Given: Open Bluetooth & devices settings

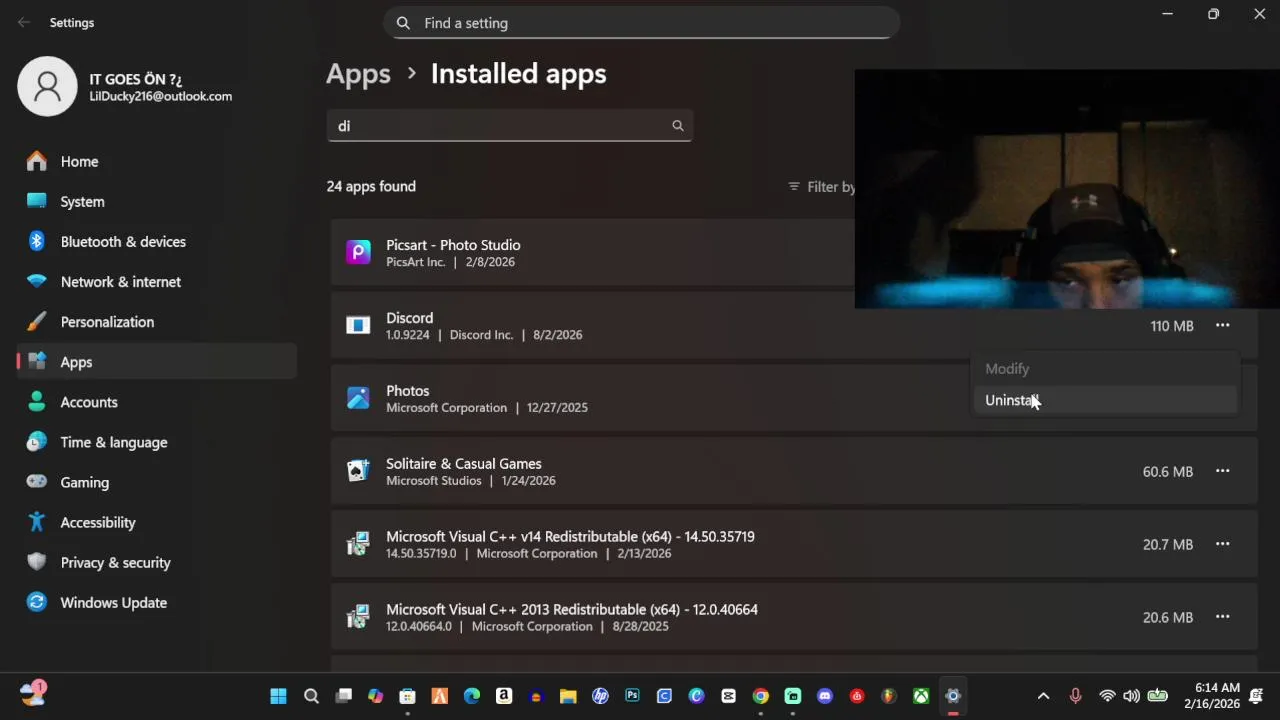Looking at the screenshot, I should coord(123,242).
